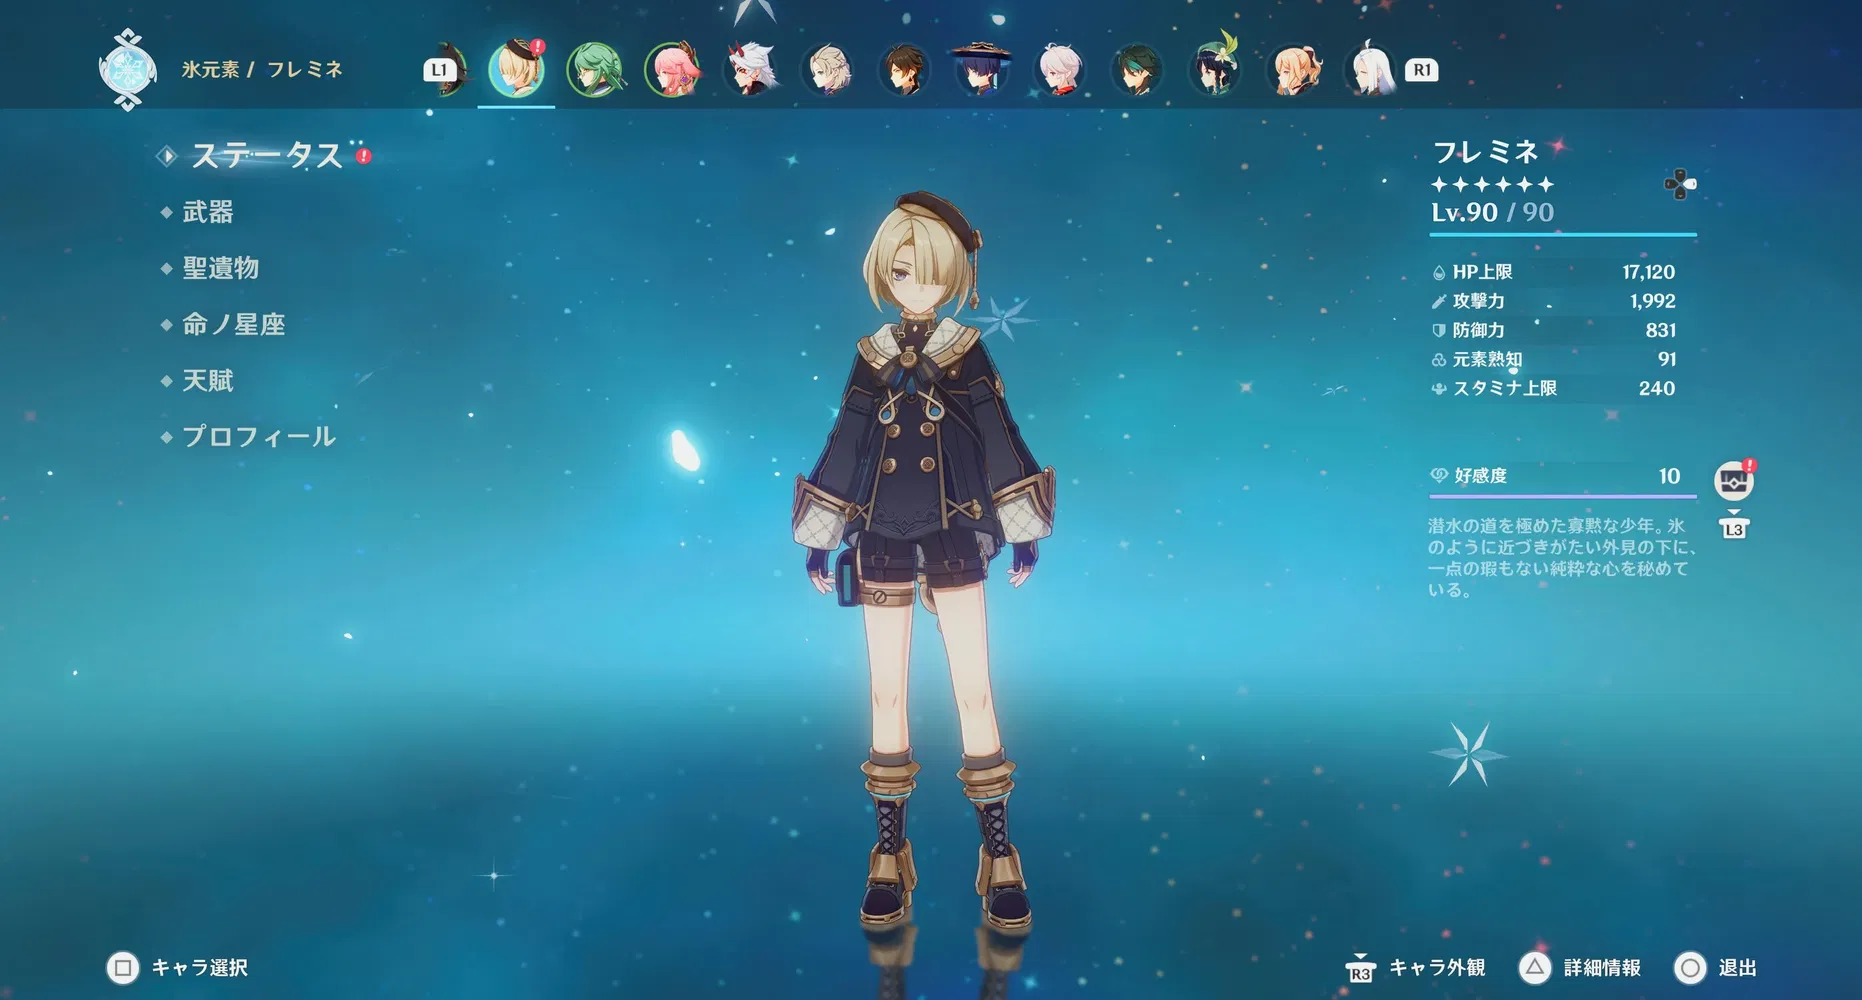Select the white-haired character with red streak
Viewport: 1862px width, 1000px height.
click(1060, 69)
